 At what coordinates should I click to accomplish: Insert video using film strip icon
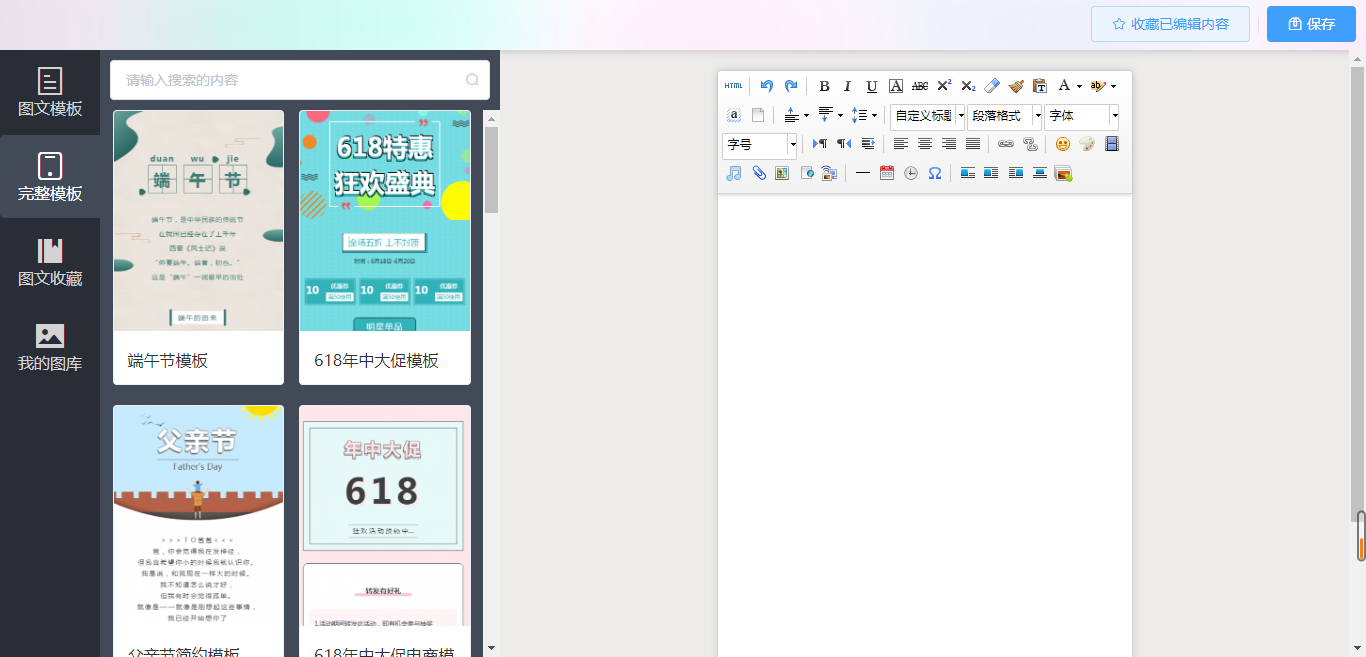1111,144
